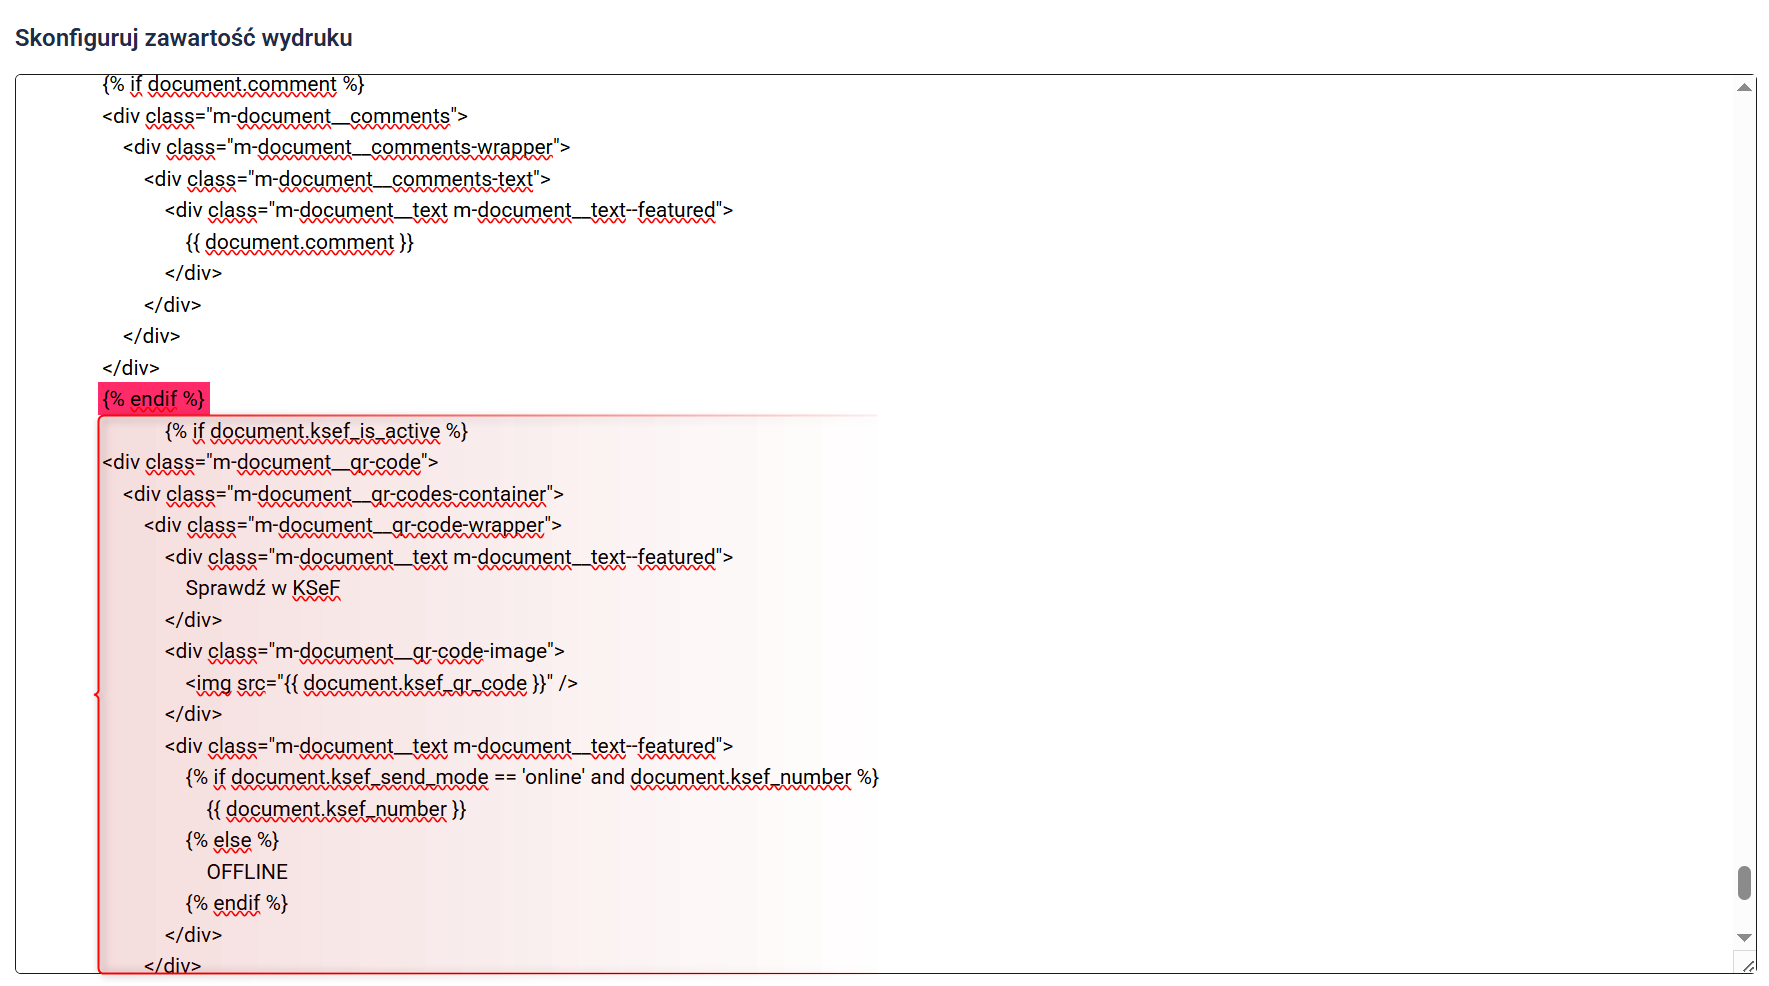Image resolution: width=1769 pixels, height=986 pixels.
Task: Click the OFFLINE text line
Action: click(247, 872)
